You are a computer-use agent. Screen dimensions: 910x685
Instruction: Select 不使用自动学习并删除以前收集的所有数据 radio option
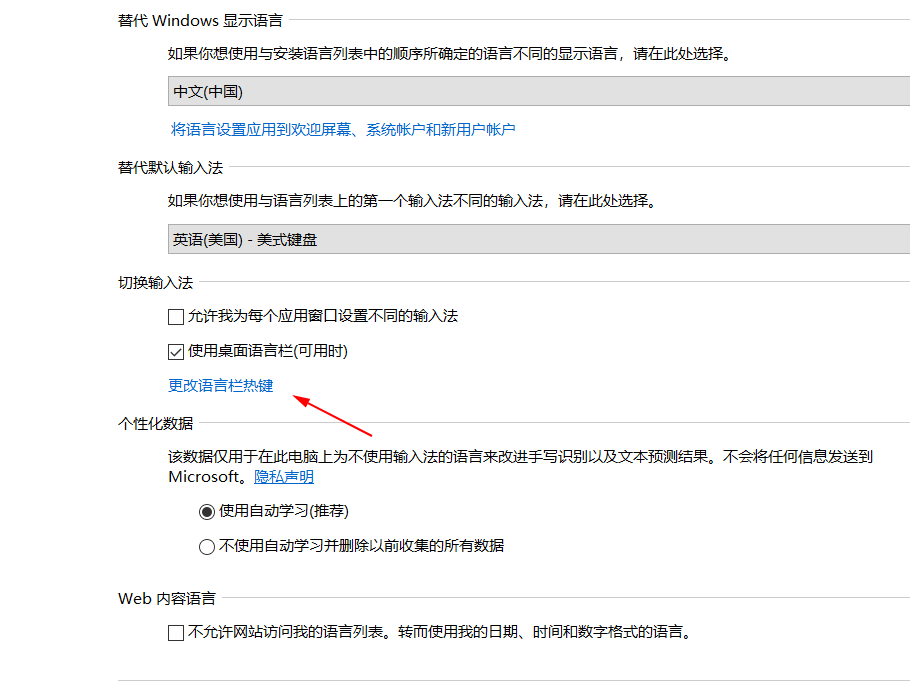click(207, 547)
